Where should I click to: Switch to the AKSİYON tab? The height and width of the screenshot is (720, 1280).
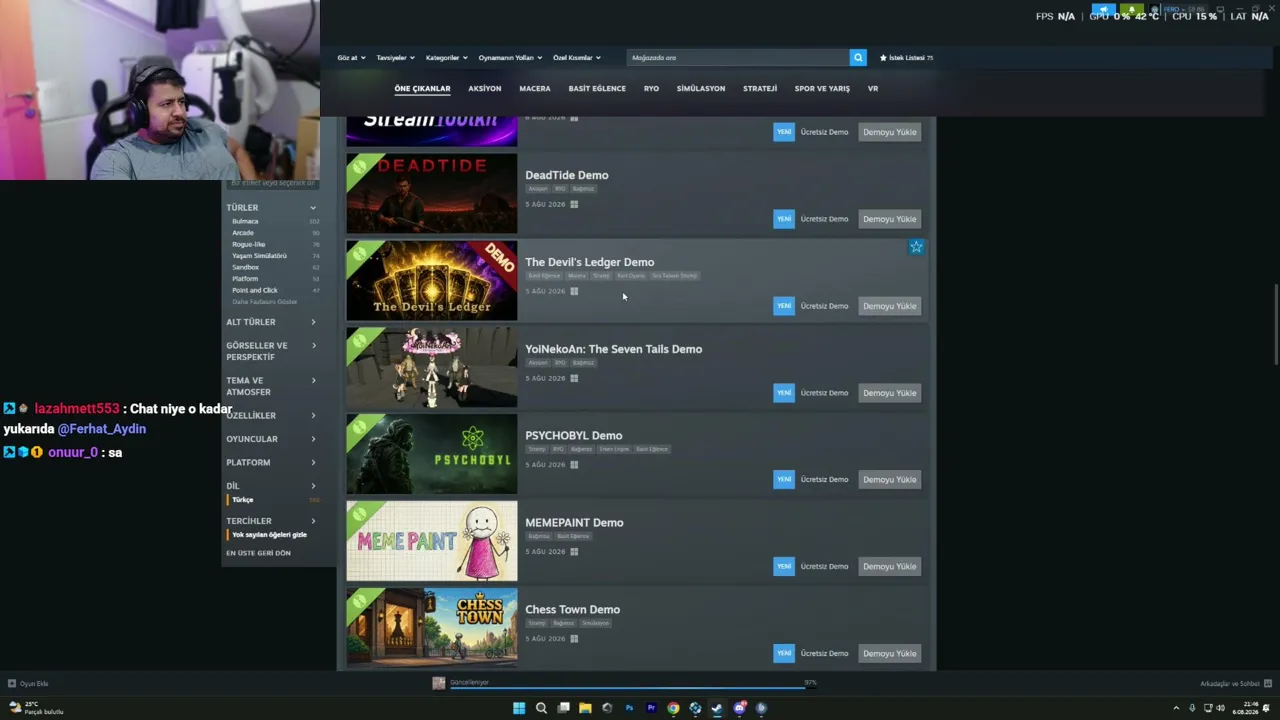point(485,89)
